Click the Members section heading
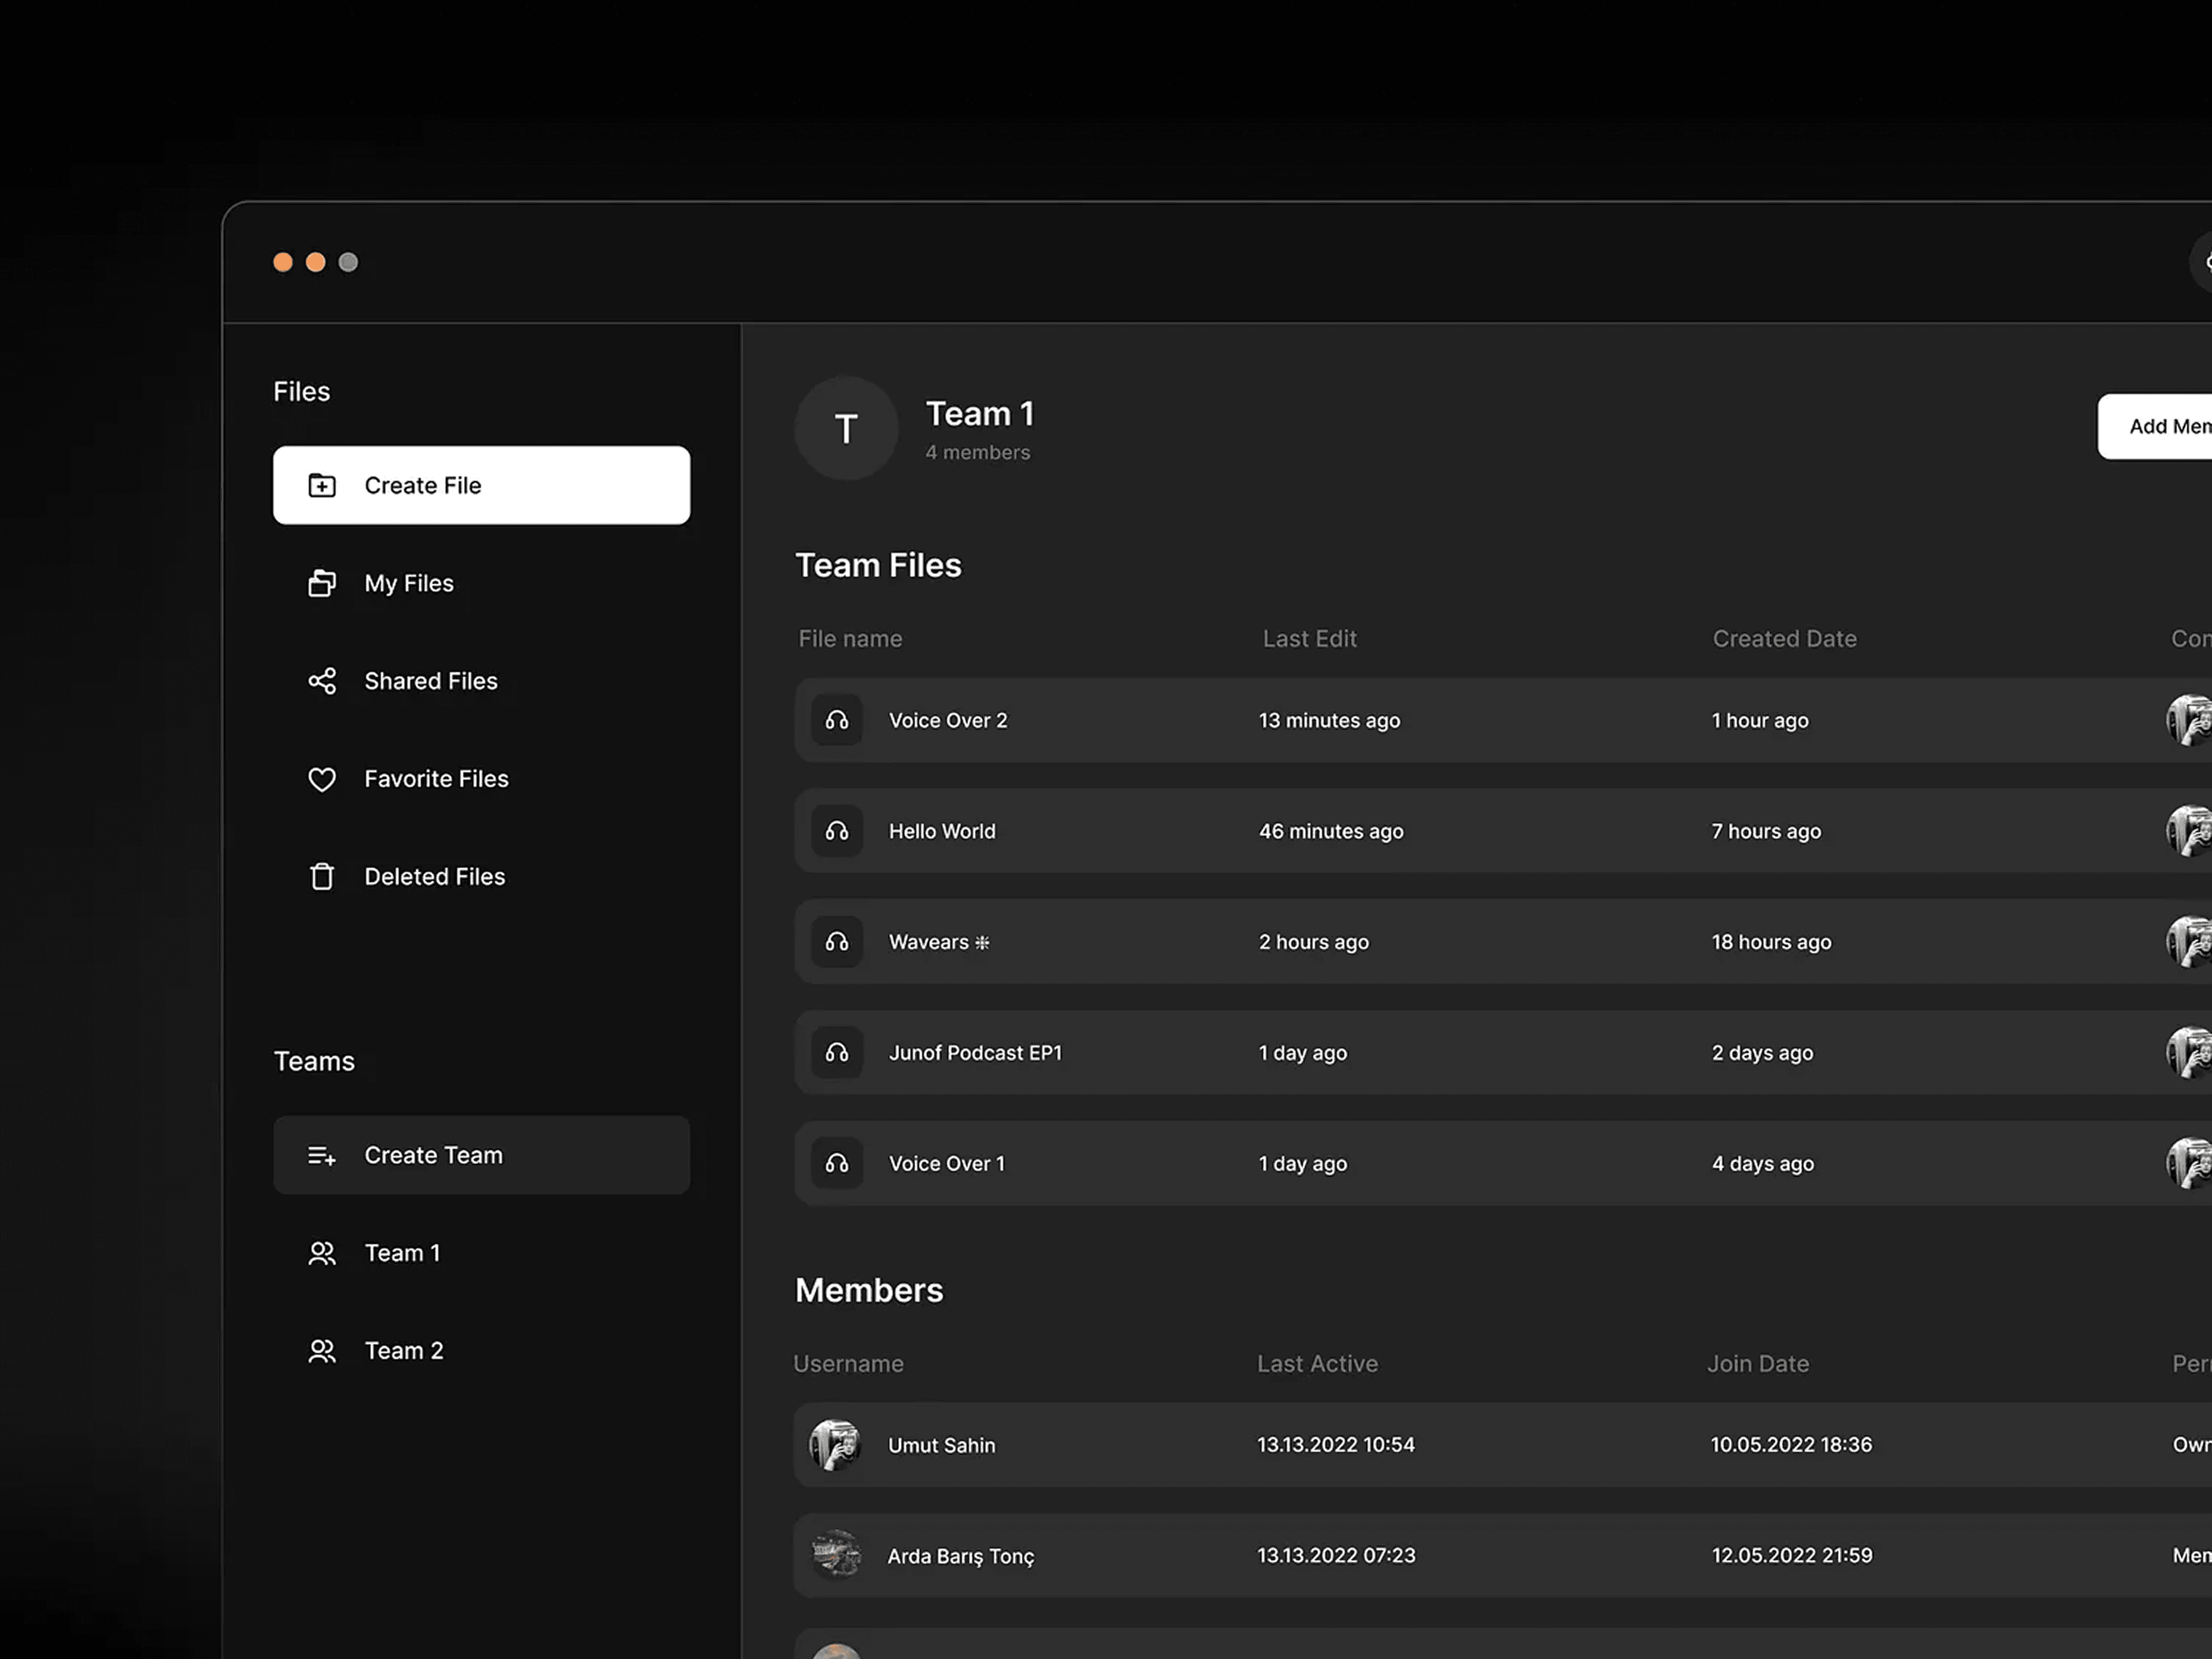2212x1659 pixels. pos(869,1291)
